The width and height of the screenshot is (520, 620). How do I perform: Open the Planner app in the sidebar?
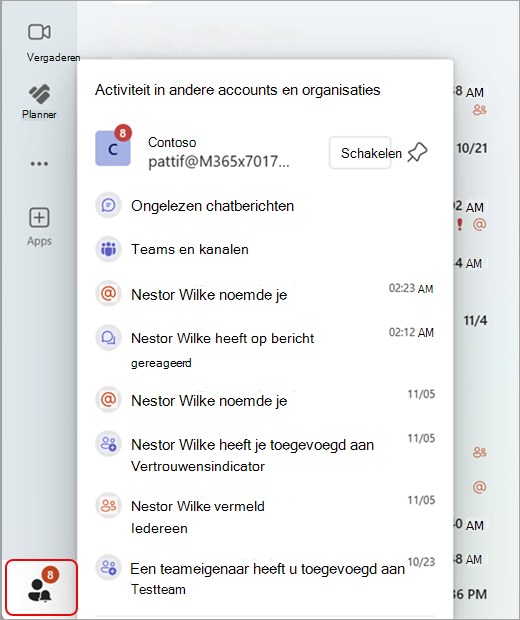[x=39, y=101]
